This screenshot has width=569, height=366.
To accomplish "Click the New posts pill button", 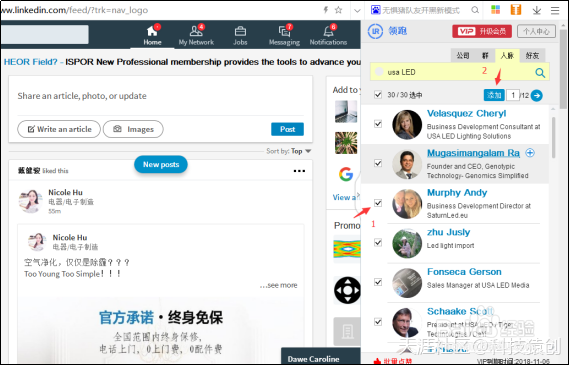I will 161,165.
